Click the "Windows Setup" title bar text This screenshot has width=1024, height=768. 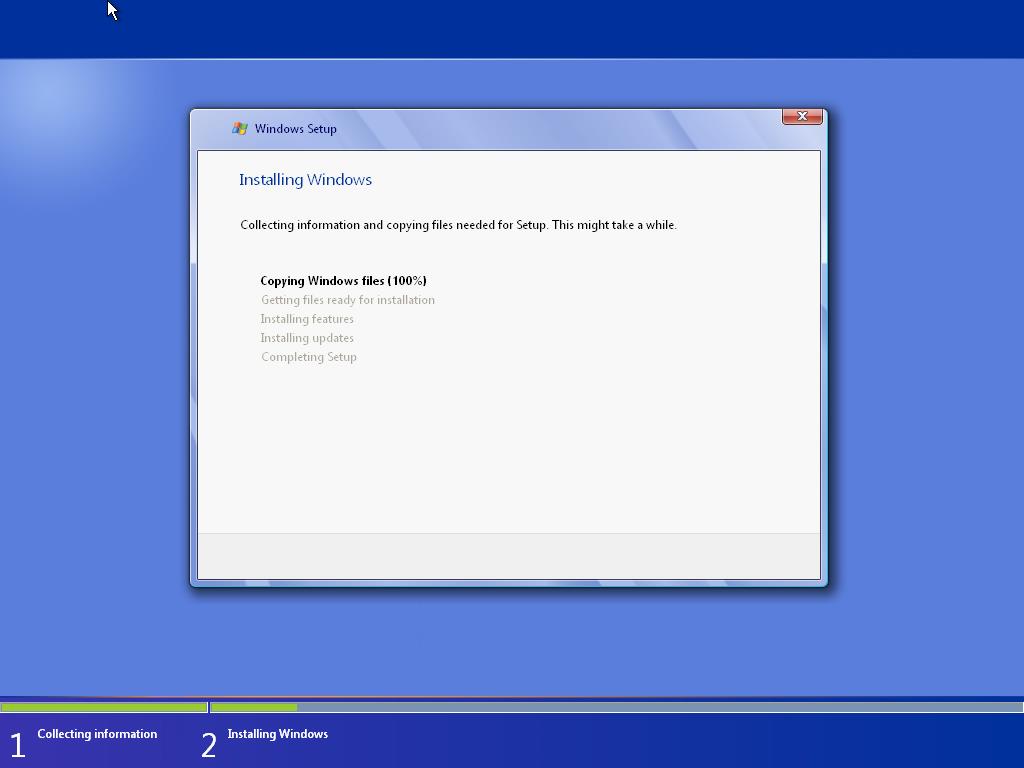click(x=295, y=129)
